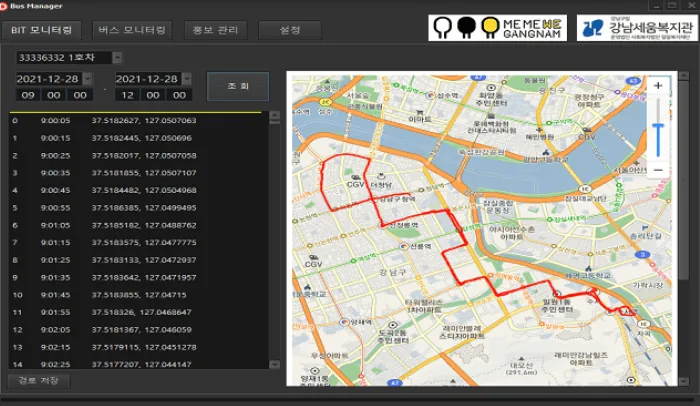Screen dimensions: 700x406
Task: Click the coordinate list scrollbar down arrow
Action: click(275, 364)
